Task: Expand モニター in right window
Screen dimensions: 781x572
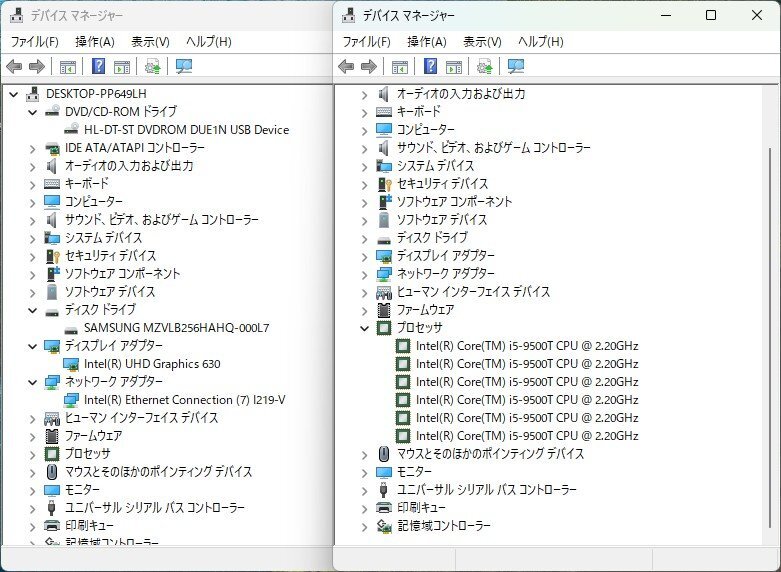Action: tap(365, 473)
